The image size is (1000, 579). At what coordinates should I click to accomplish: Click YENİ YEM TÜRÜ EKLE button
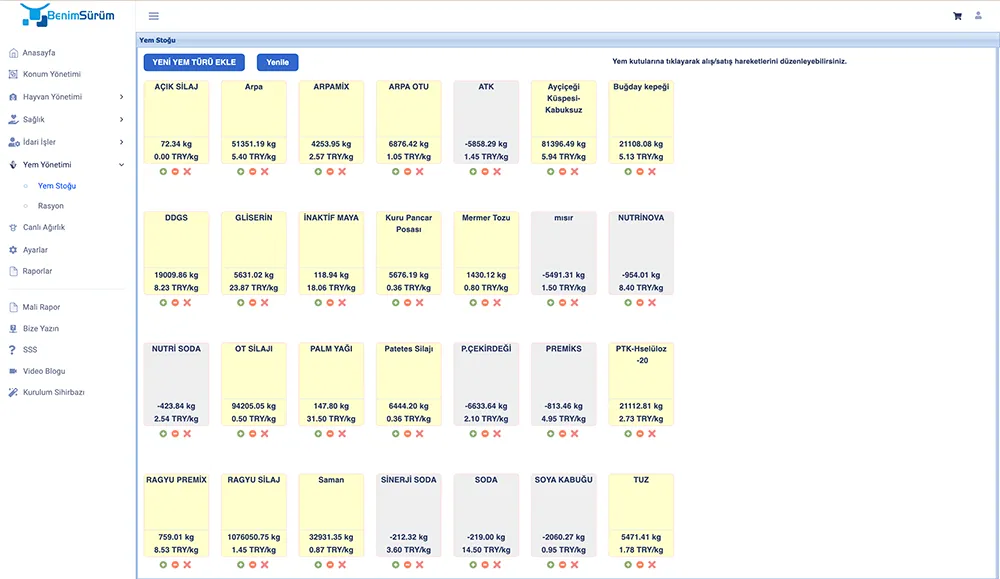tap(194, 62)
